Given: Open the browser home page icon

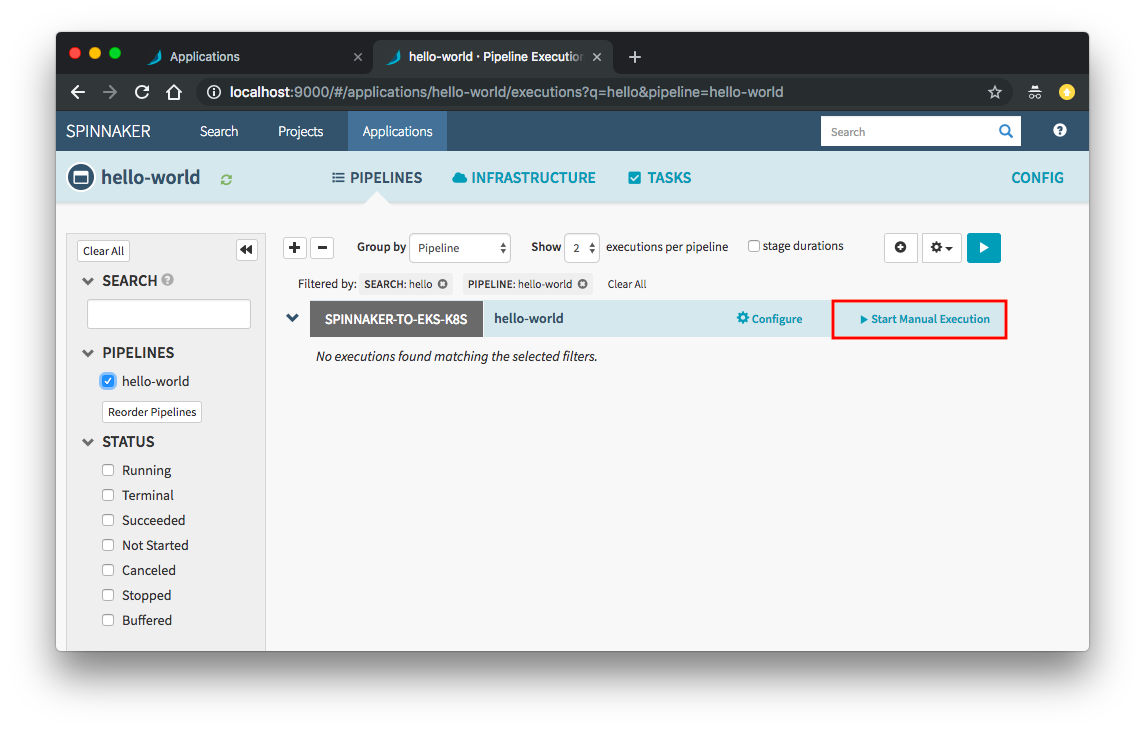Looking at the screenshot, I should coord(174,92).
